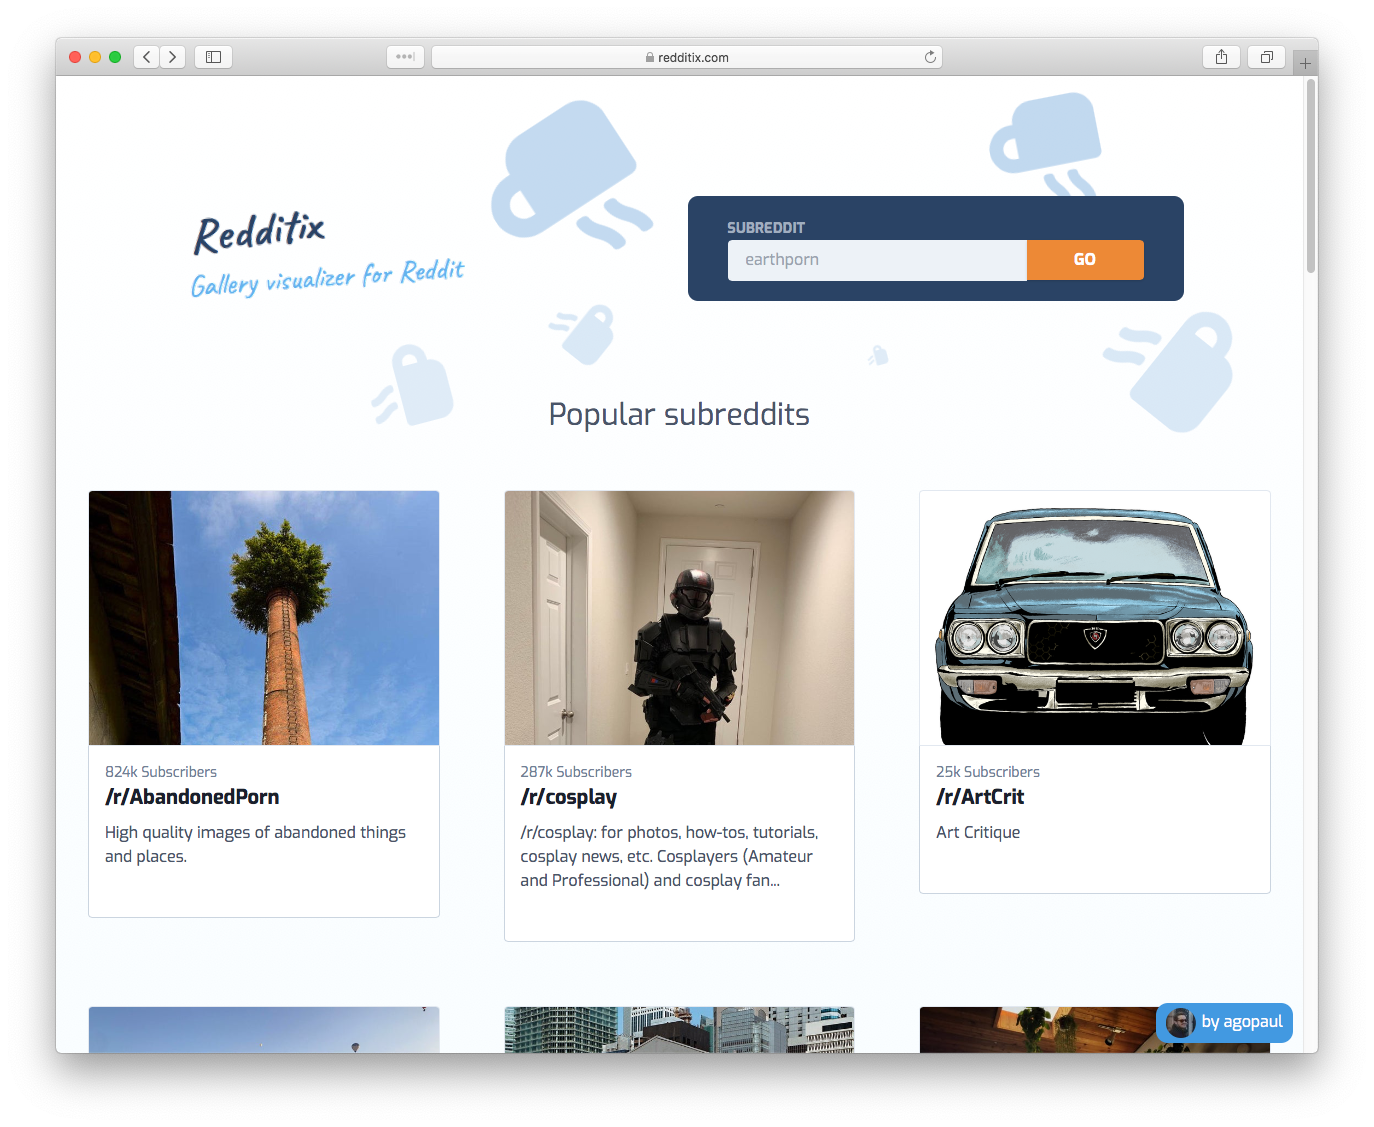Open the tab overview icon
Screen dimensions: 1374x1127
(x=1266, y=57)
